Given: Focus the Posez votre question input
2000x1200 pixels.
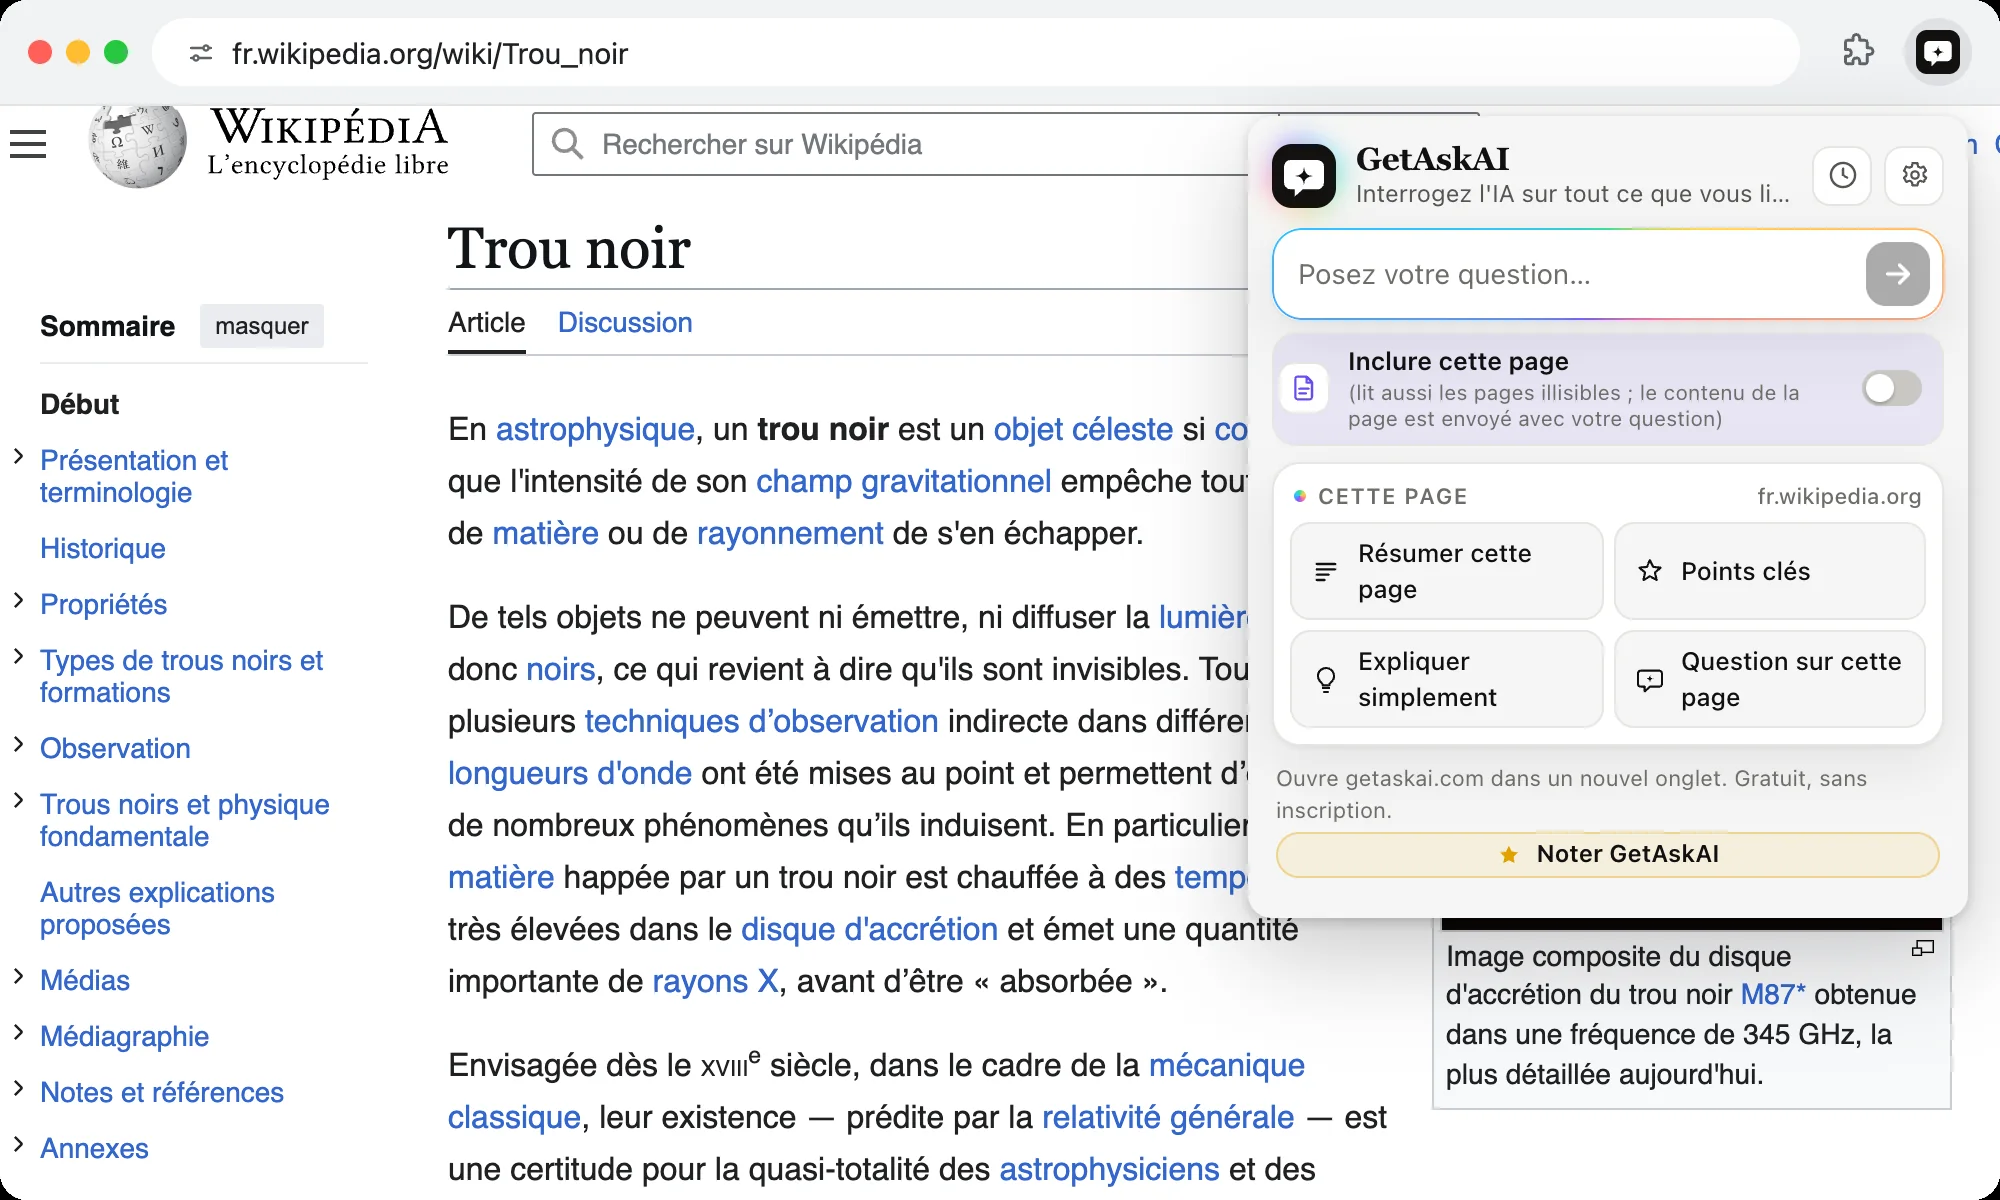Looking at the screenshot, I should (1570, 275).
